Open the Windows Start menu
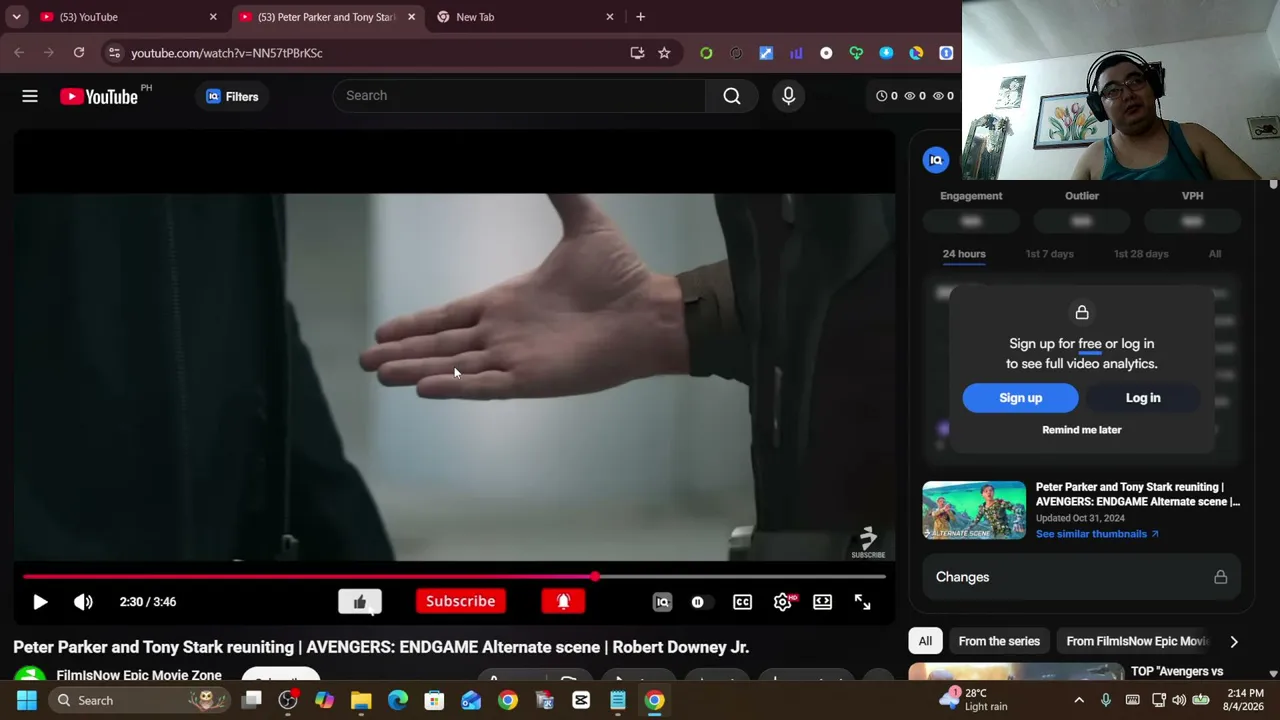This screenshot has width=1280, height=720. point(27,700)
